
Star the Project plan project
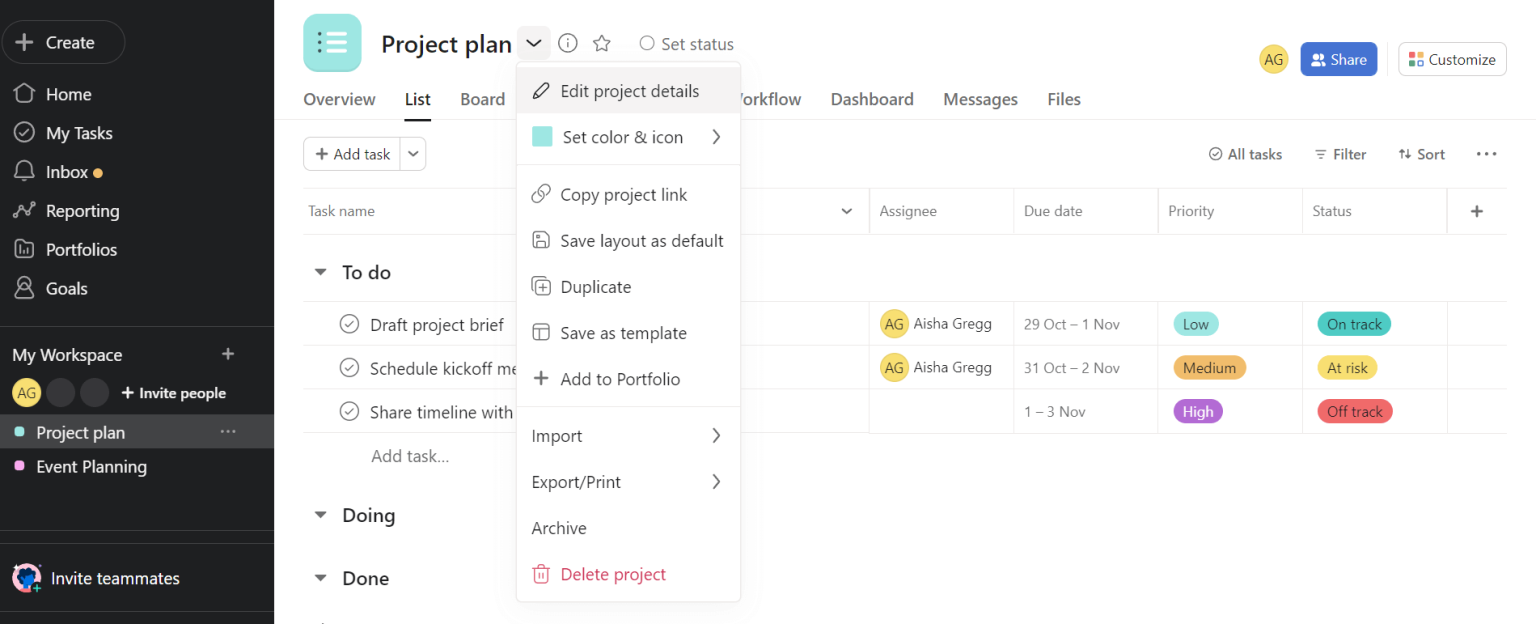click(x=601, y=43)
